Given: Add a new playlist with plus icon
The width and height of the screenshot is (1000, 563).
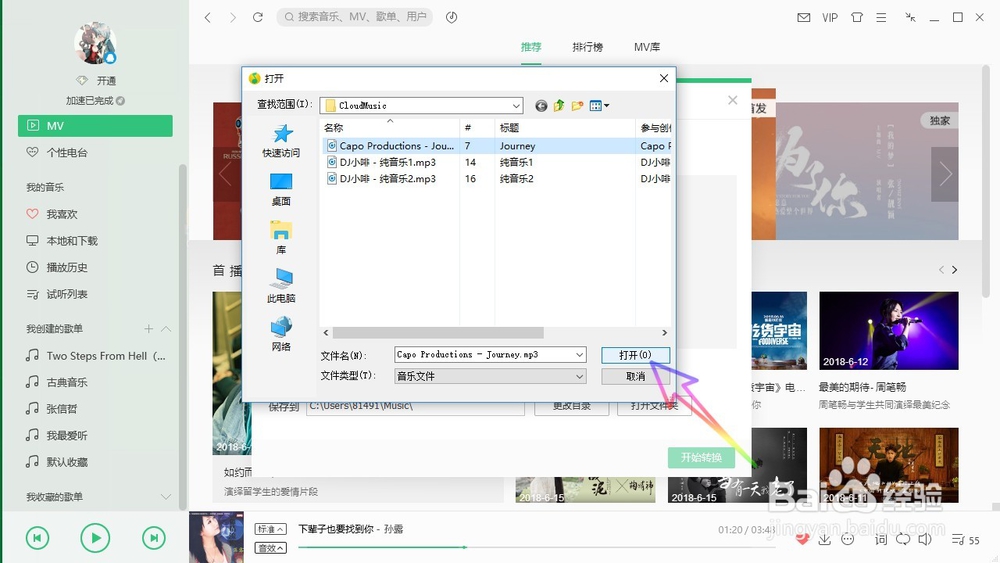Looking at the screenshot, I should coord(149,329).
